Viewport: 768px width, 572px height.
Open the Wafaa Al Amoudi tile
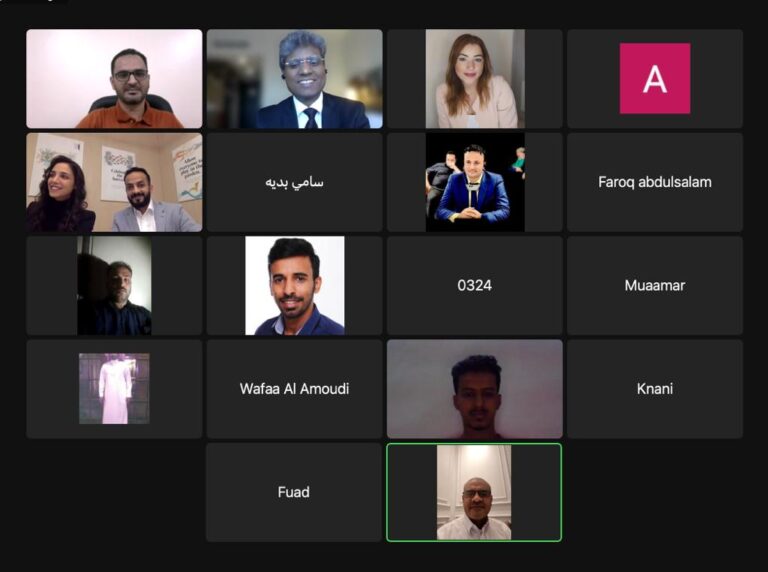pos(294,389)
